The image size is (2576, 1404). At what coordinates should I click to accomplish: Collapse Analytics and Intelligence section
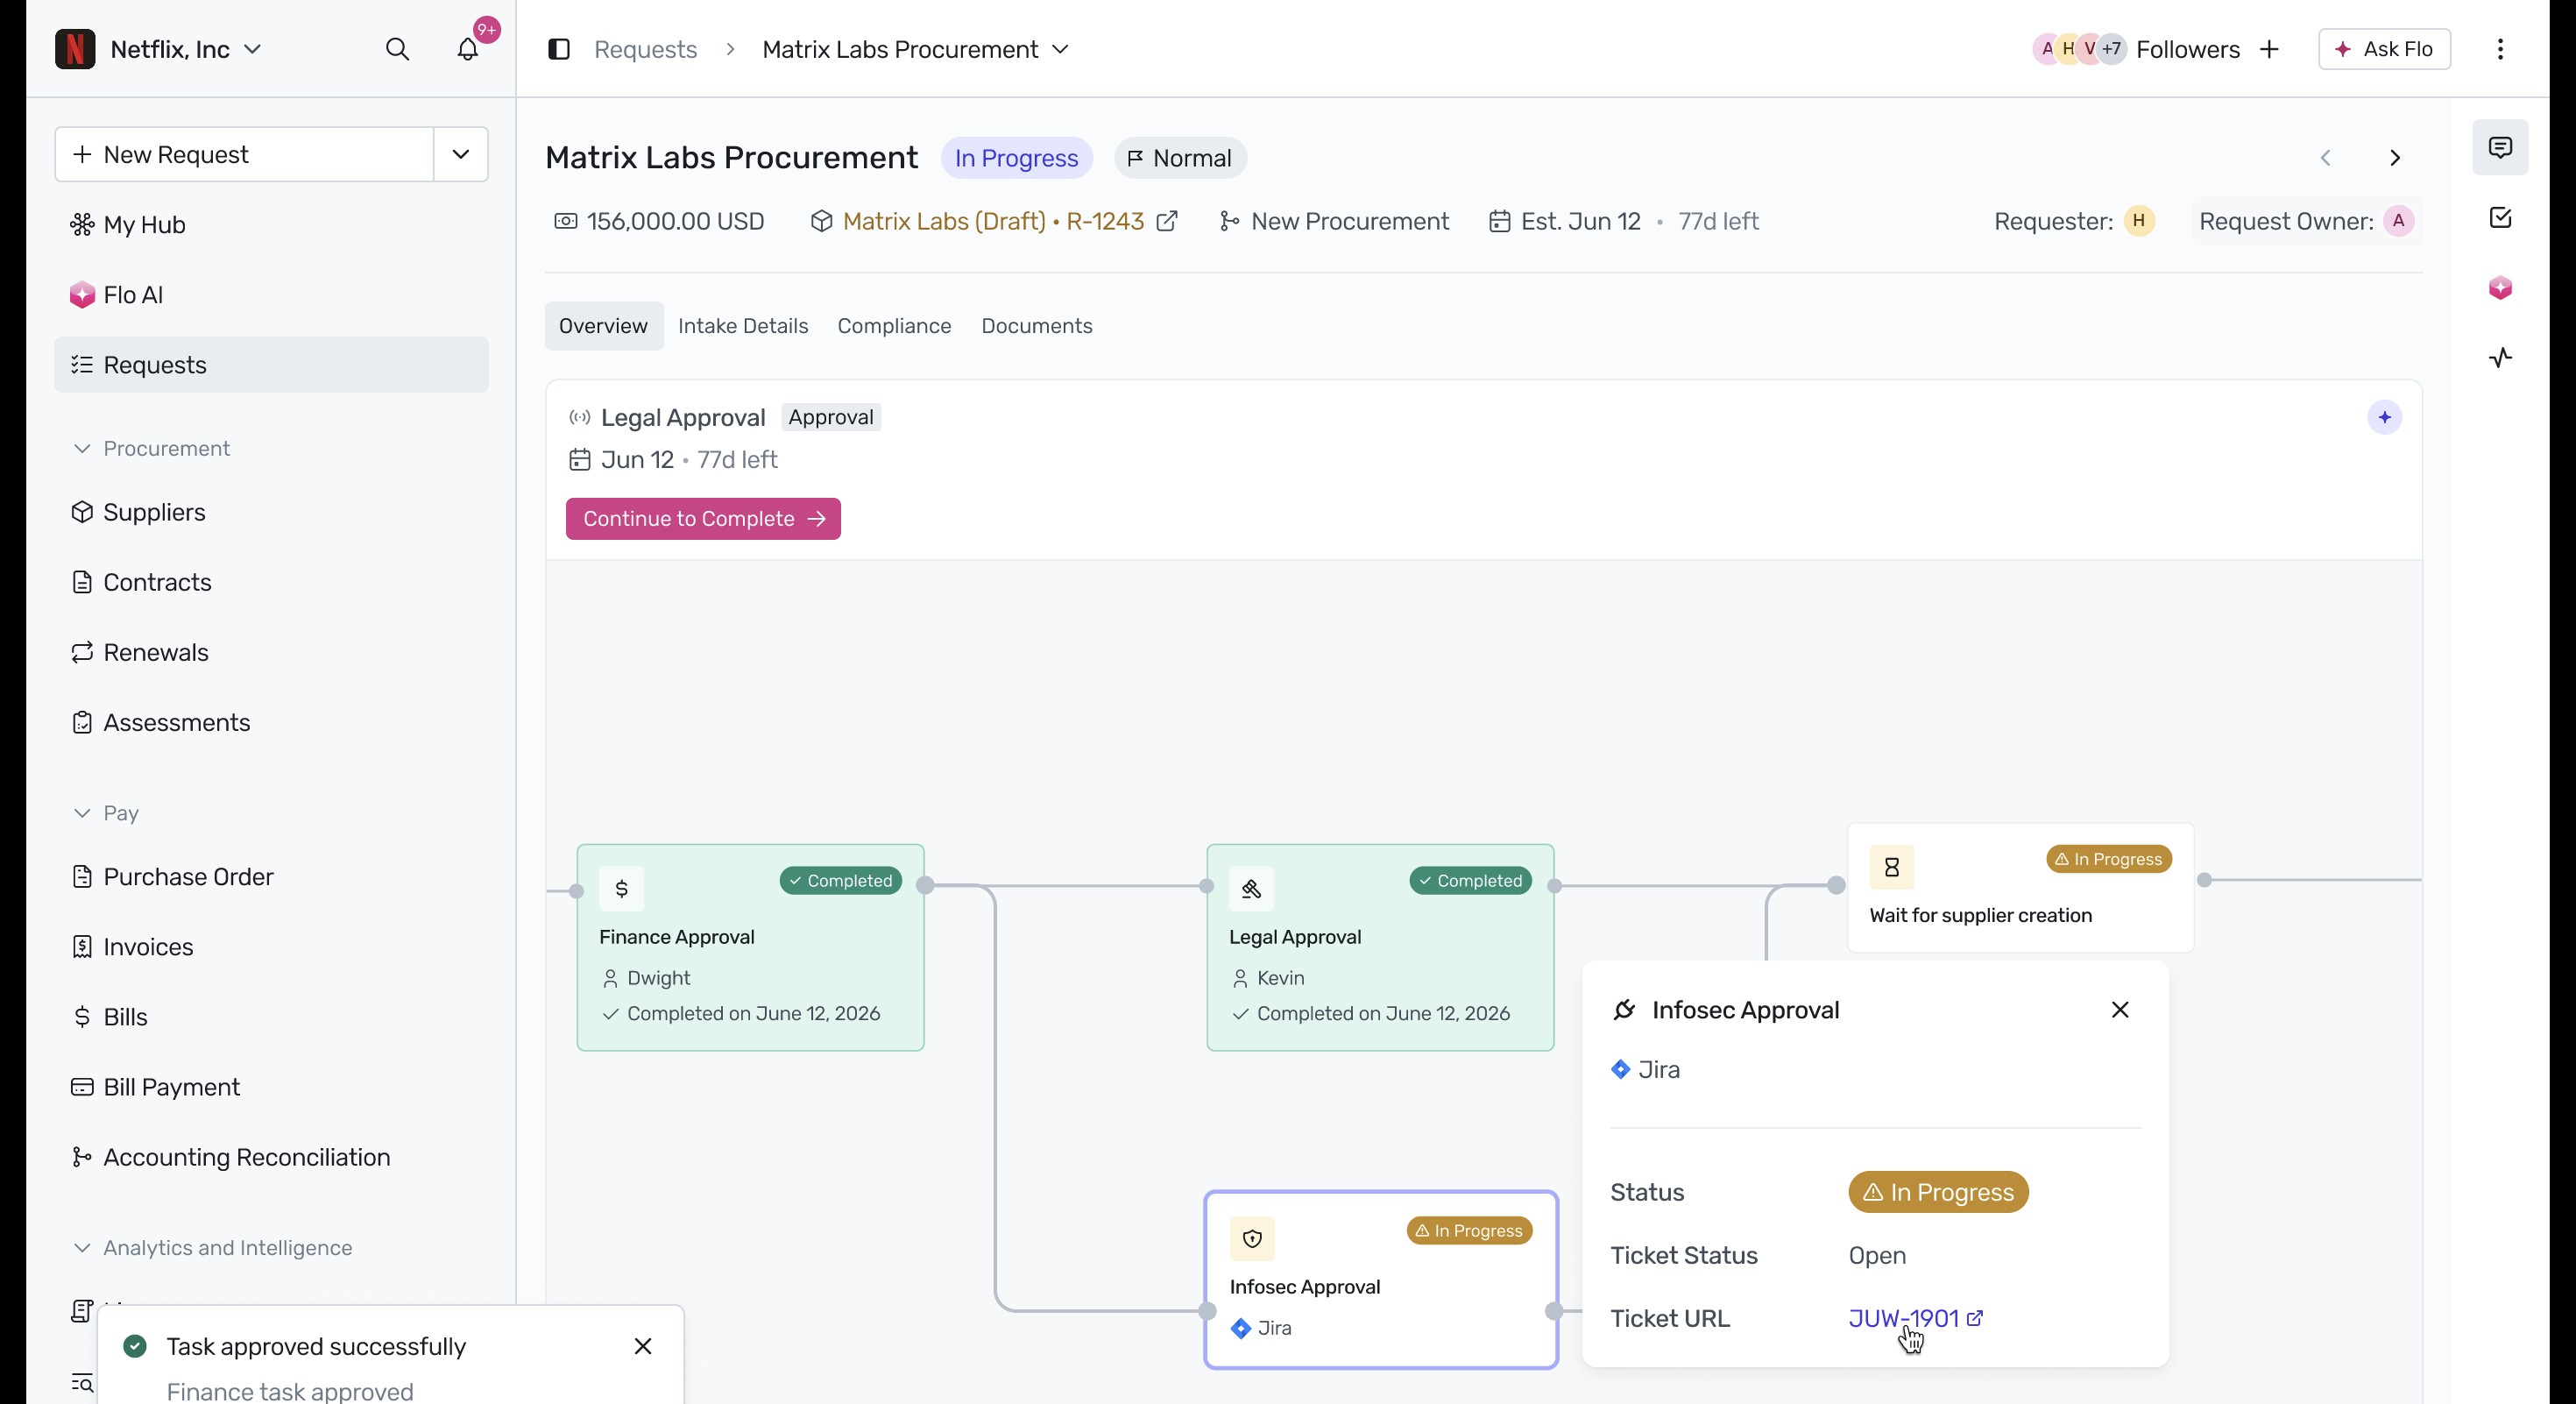pyautogui.click(x=82, y=1248)
